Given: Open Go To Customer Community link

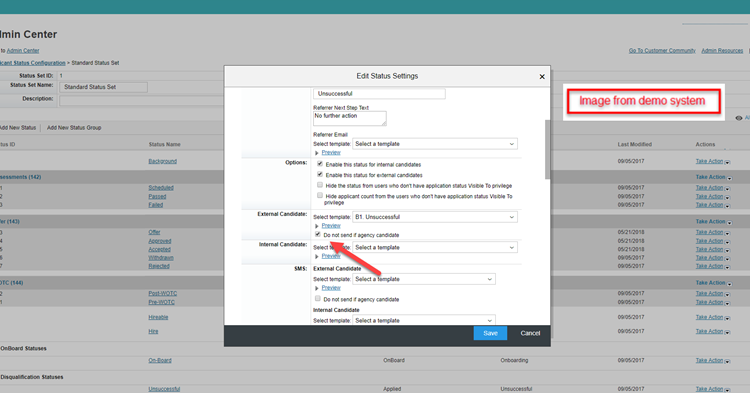Looking at the screenshot, I should pos(662,51).
